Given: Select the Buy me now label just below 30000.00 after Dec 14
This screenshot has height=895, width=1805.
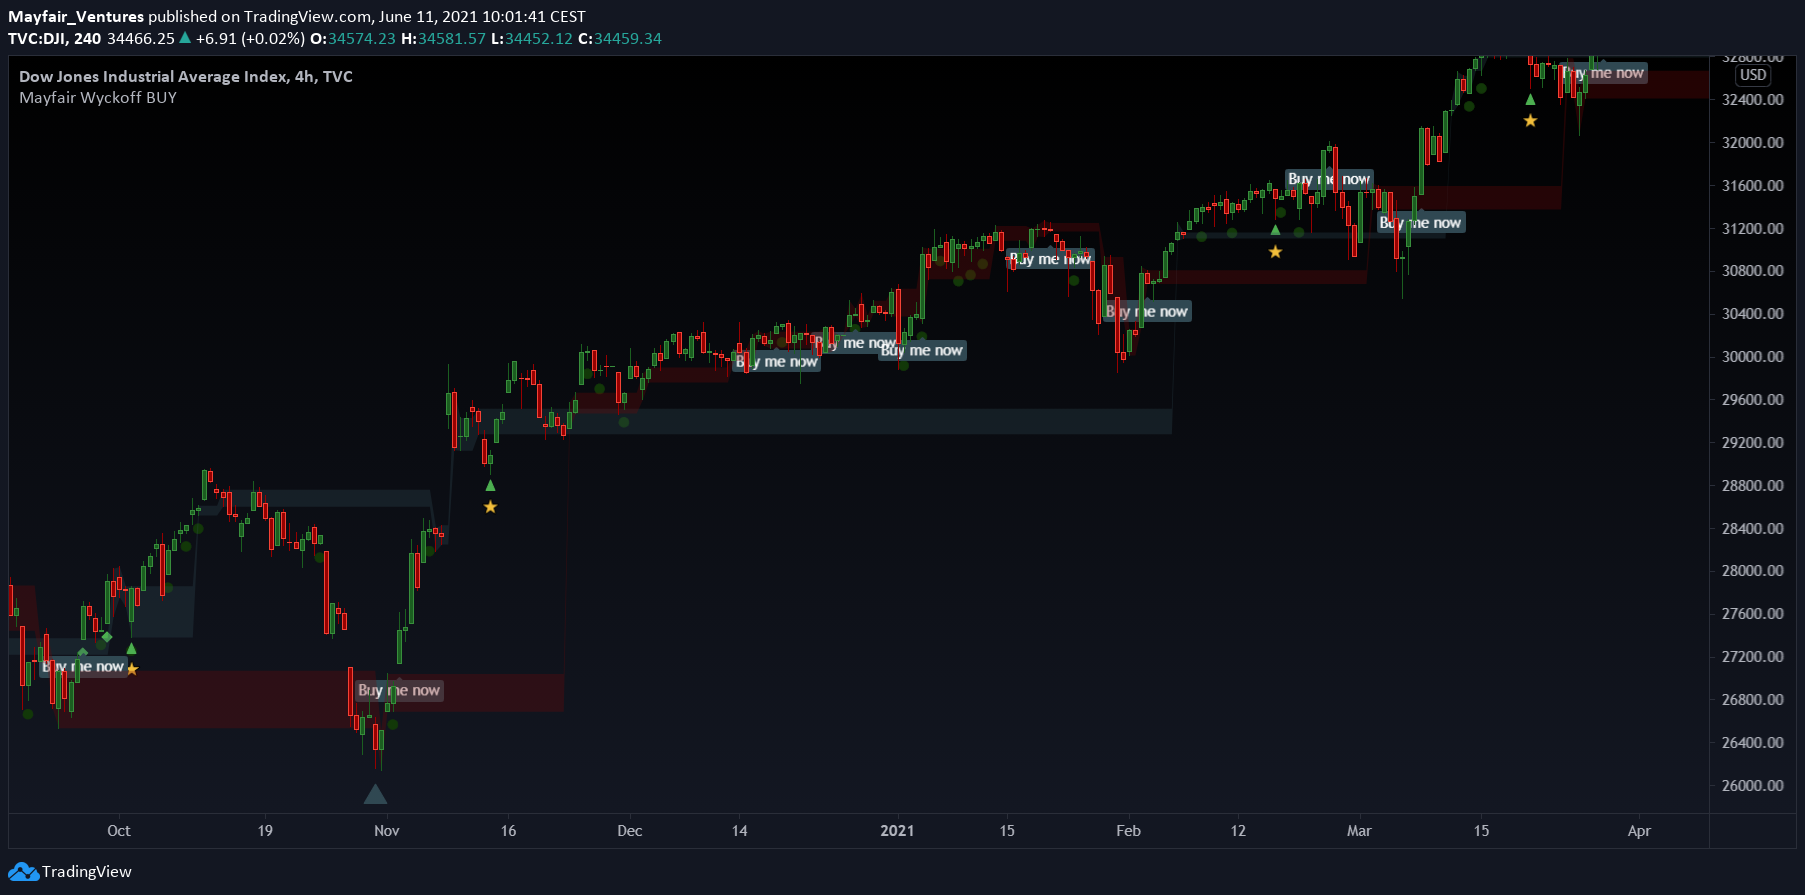Looking at the screenshot, I should pos(777,361).
